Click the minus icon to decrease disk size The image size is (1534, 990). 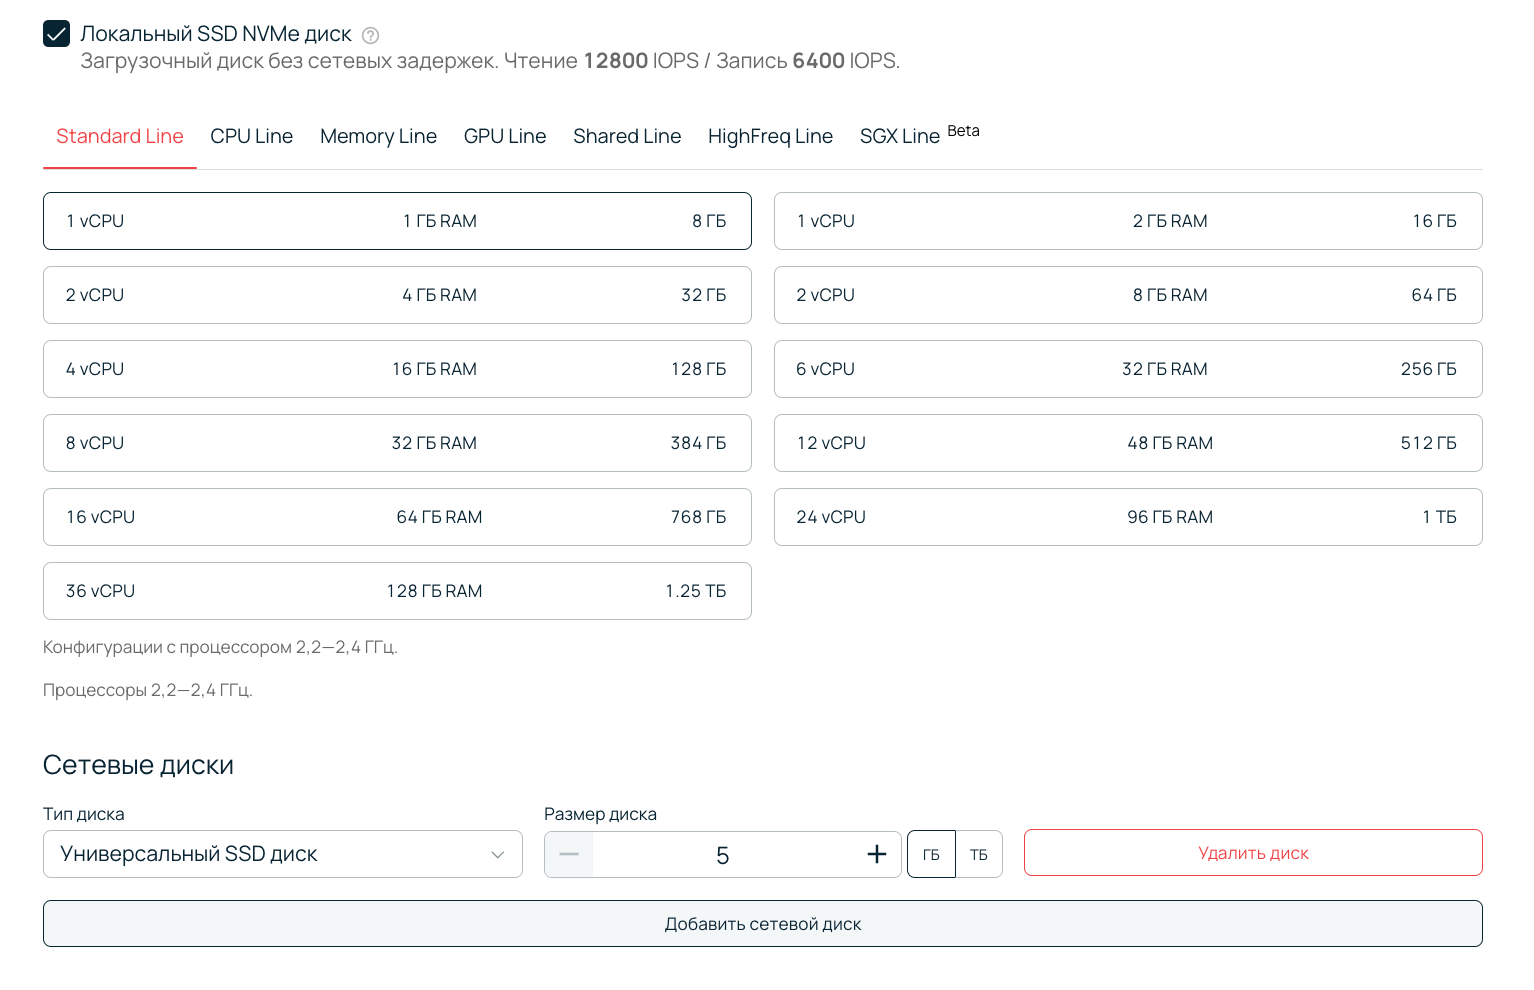[x=569, y=854]
